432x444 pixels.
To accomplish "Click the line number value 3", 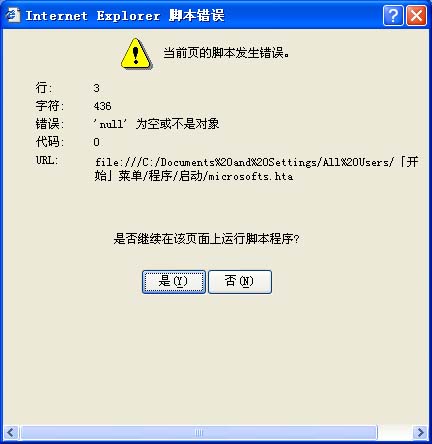I will (96, 88).
